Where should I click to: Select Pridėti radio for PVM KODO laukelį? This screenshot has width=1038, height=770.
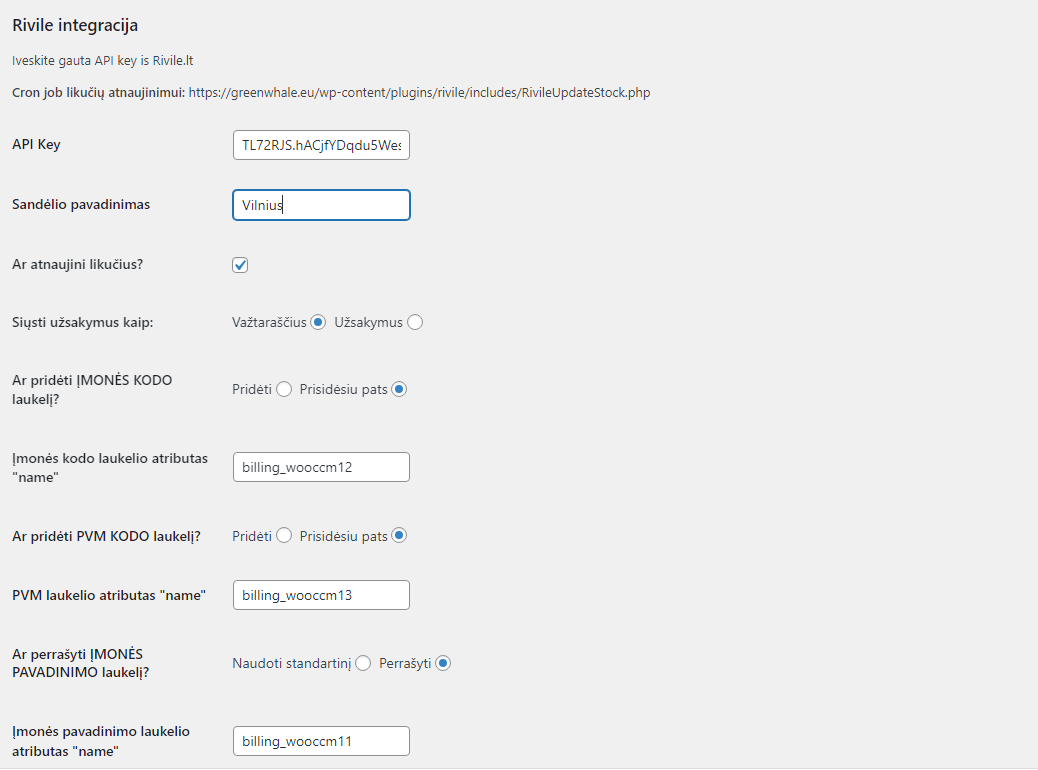[x=284, y=536]
